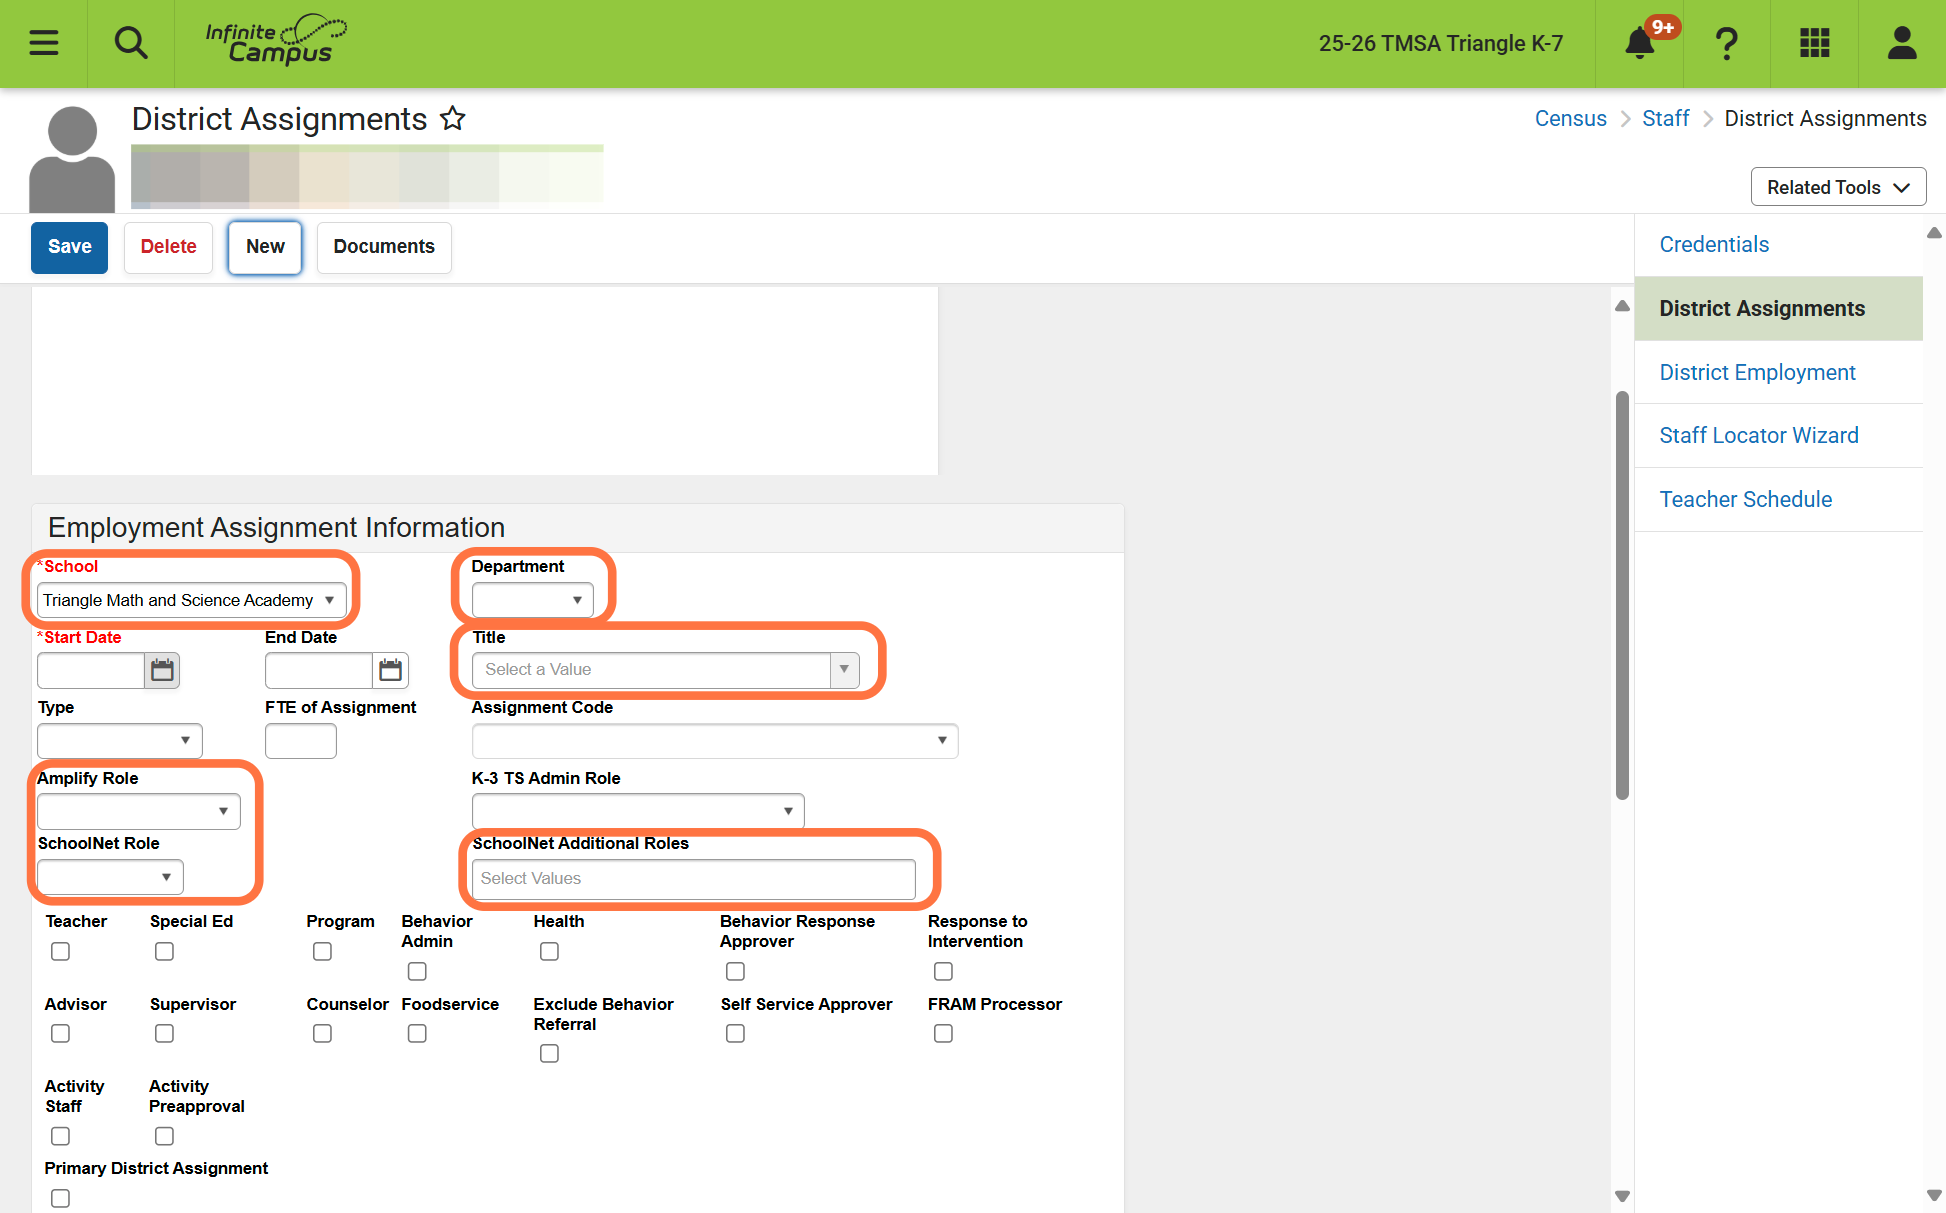Go to Credentials in side menu
1946x1213 pixels.
pyautogui.click(x=1714, y=244)
